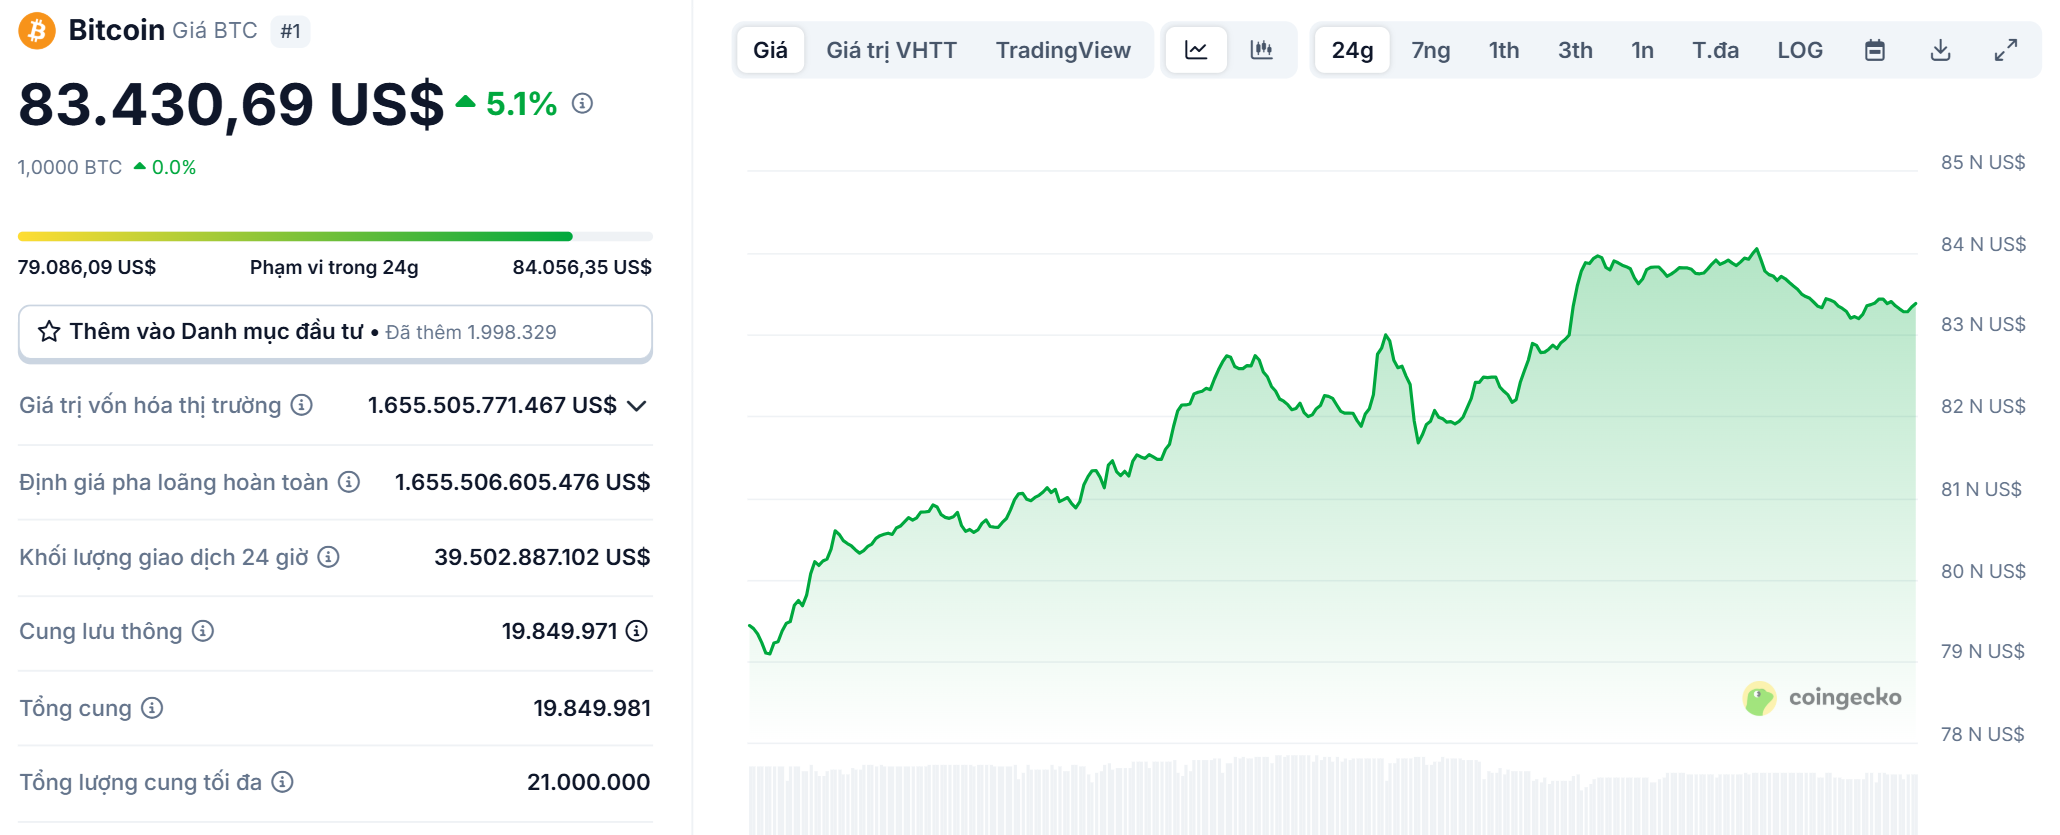Screen dimensions: 2060x835
Task: Switch to line chart view icon
Action: click(1196, 50)
